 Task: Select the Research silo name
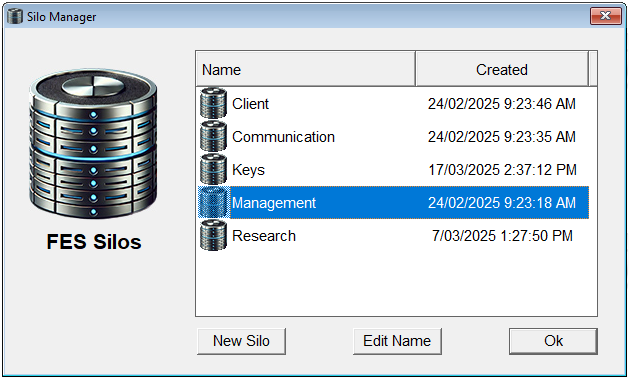[264, 236]
